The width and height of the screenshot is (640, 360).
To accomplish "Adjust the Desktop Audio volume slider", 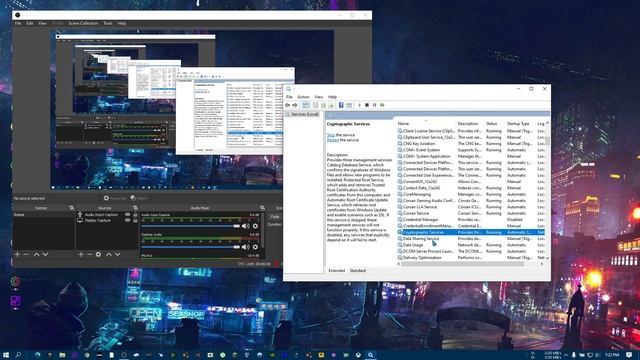I will [190, 247].
